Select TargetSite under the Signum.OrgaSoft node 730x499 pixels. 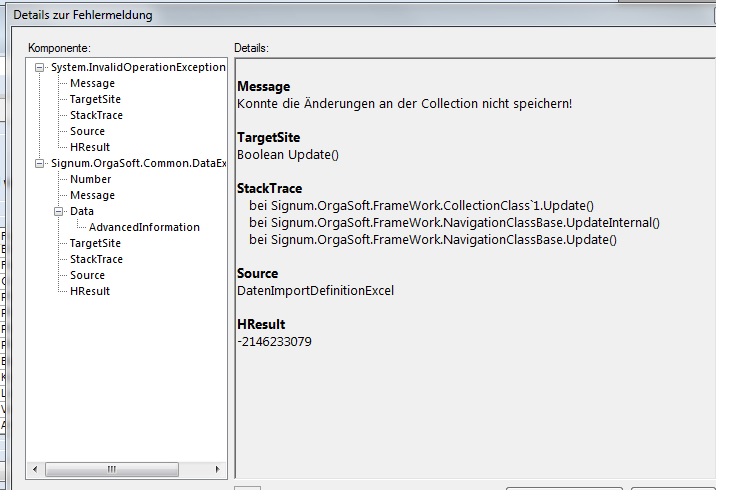click(95, 244)
